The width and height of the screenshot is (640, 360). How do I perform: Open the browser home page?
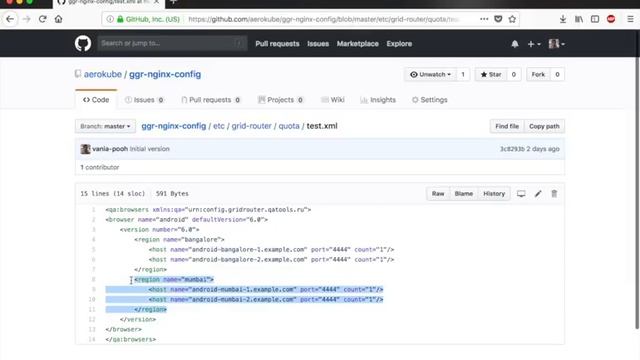pos(58,19)
